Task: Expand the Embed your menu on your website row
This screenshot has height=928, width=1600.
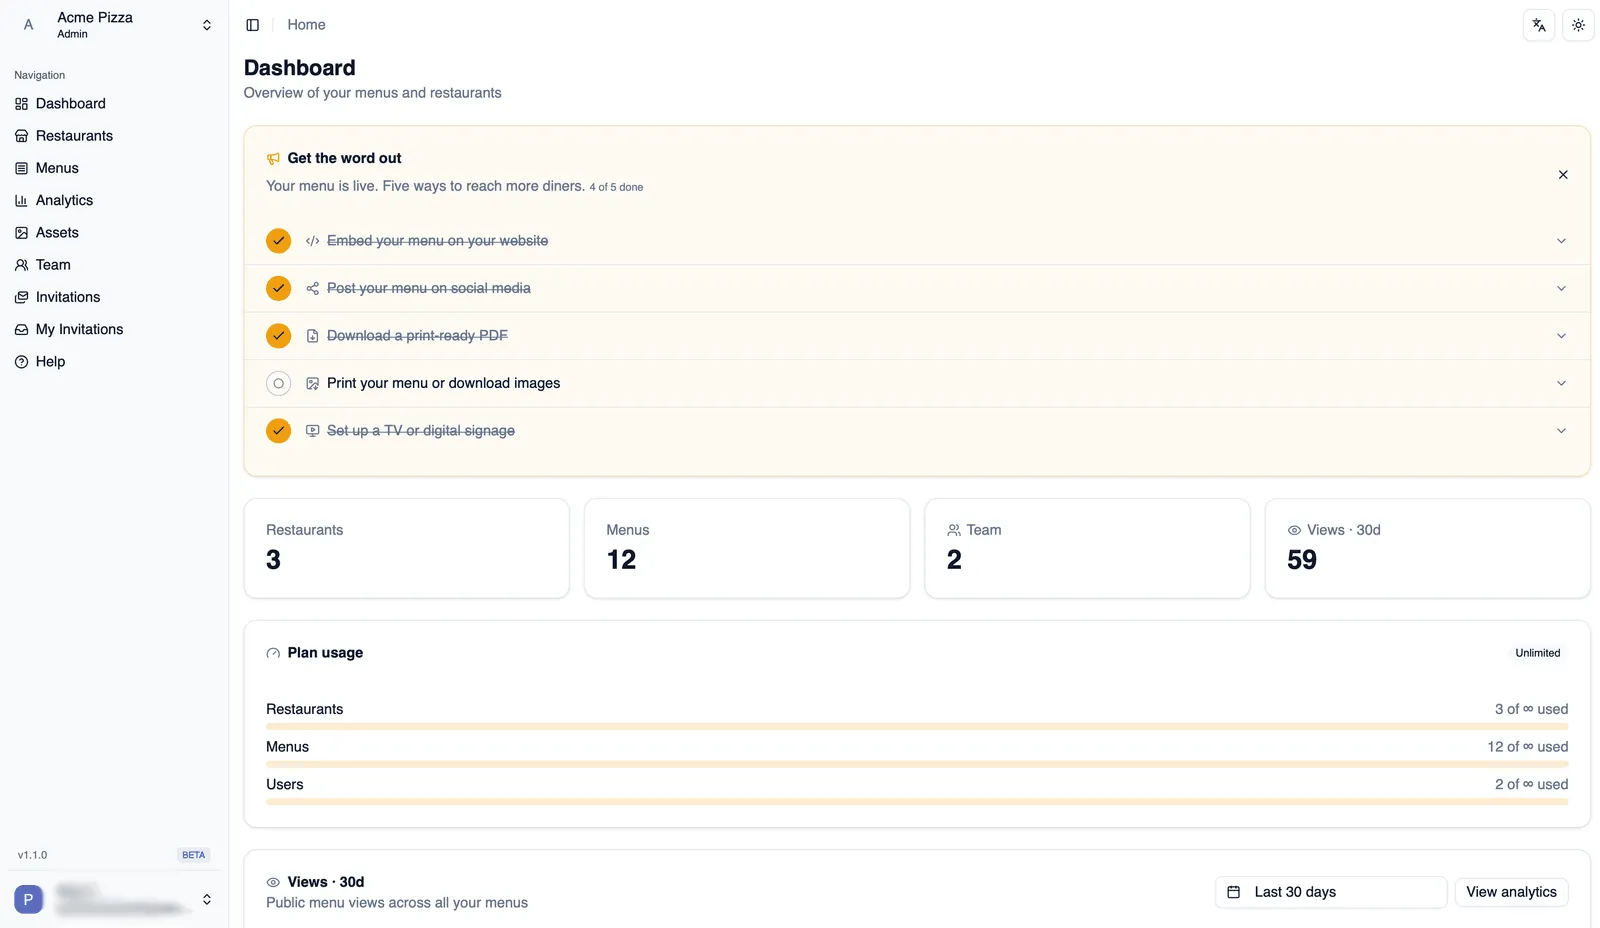Action: [x=1561, y=241]
